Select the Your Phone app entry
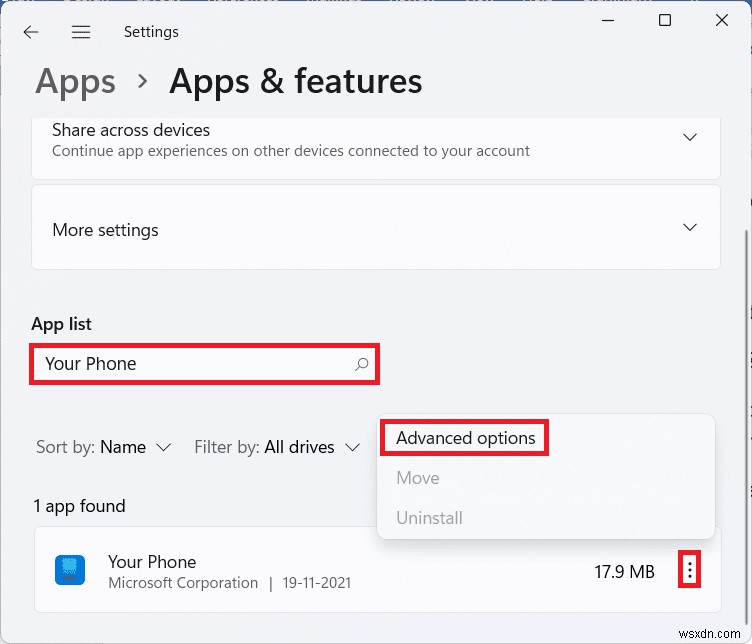The width and height of the screenshot is (752, 644). pyautogui.click(x=300, y=571)
